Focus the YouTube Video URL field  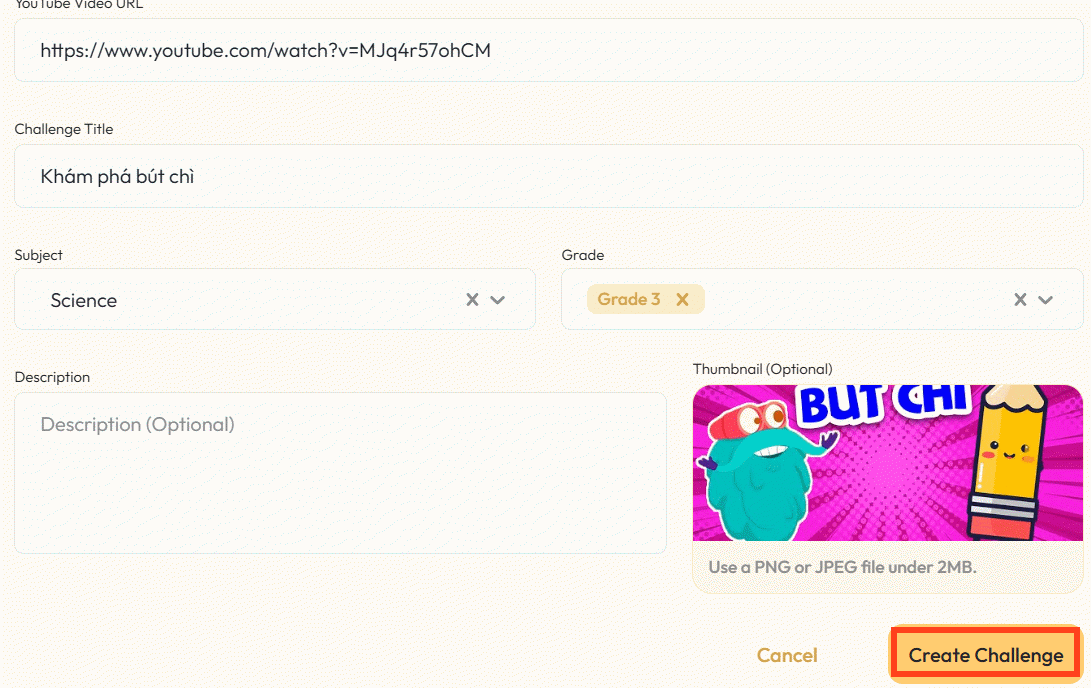point(548,50)
